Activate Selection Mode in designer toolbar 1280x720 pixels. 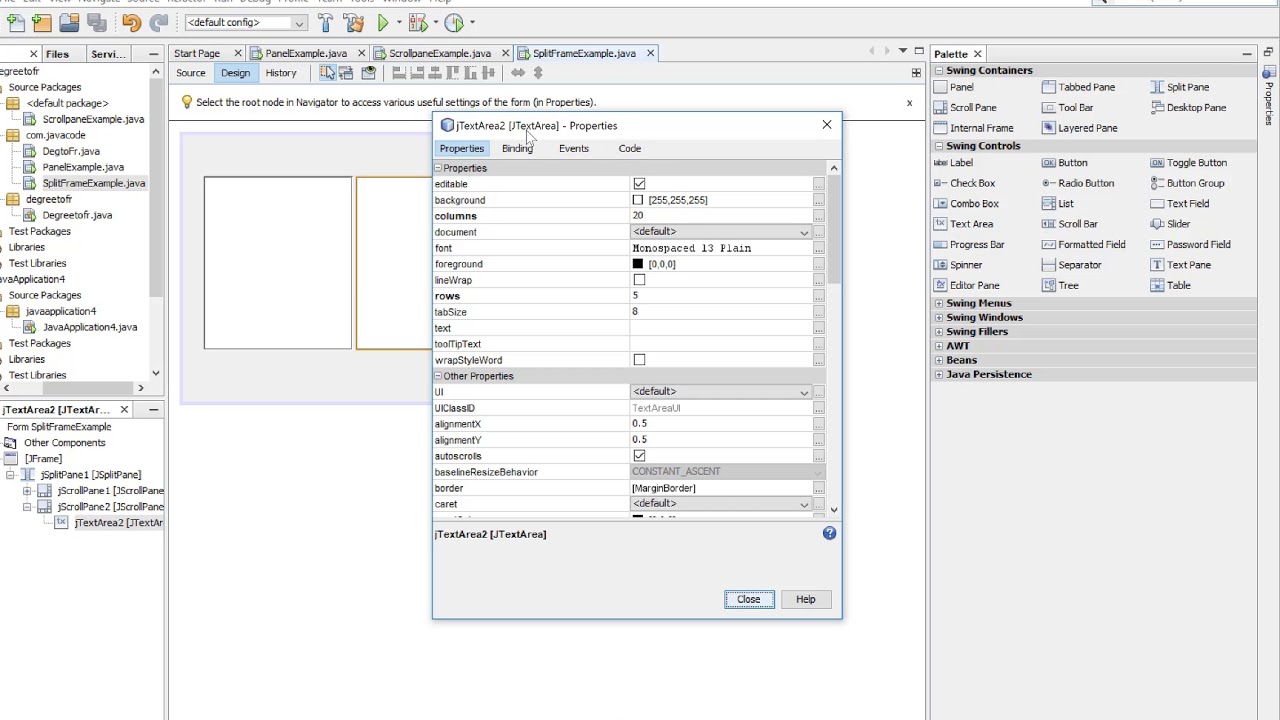pyautogui.click(x=328, y=73)
